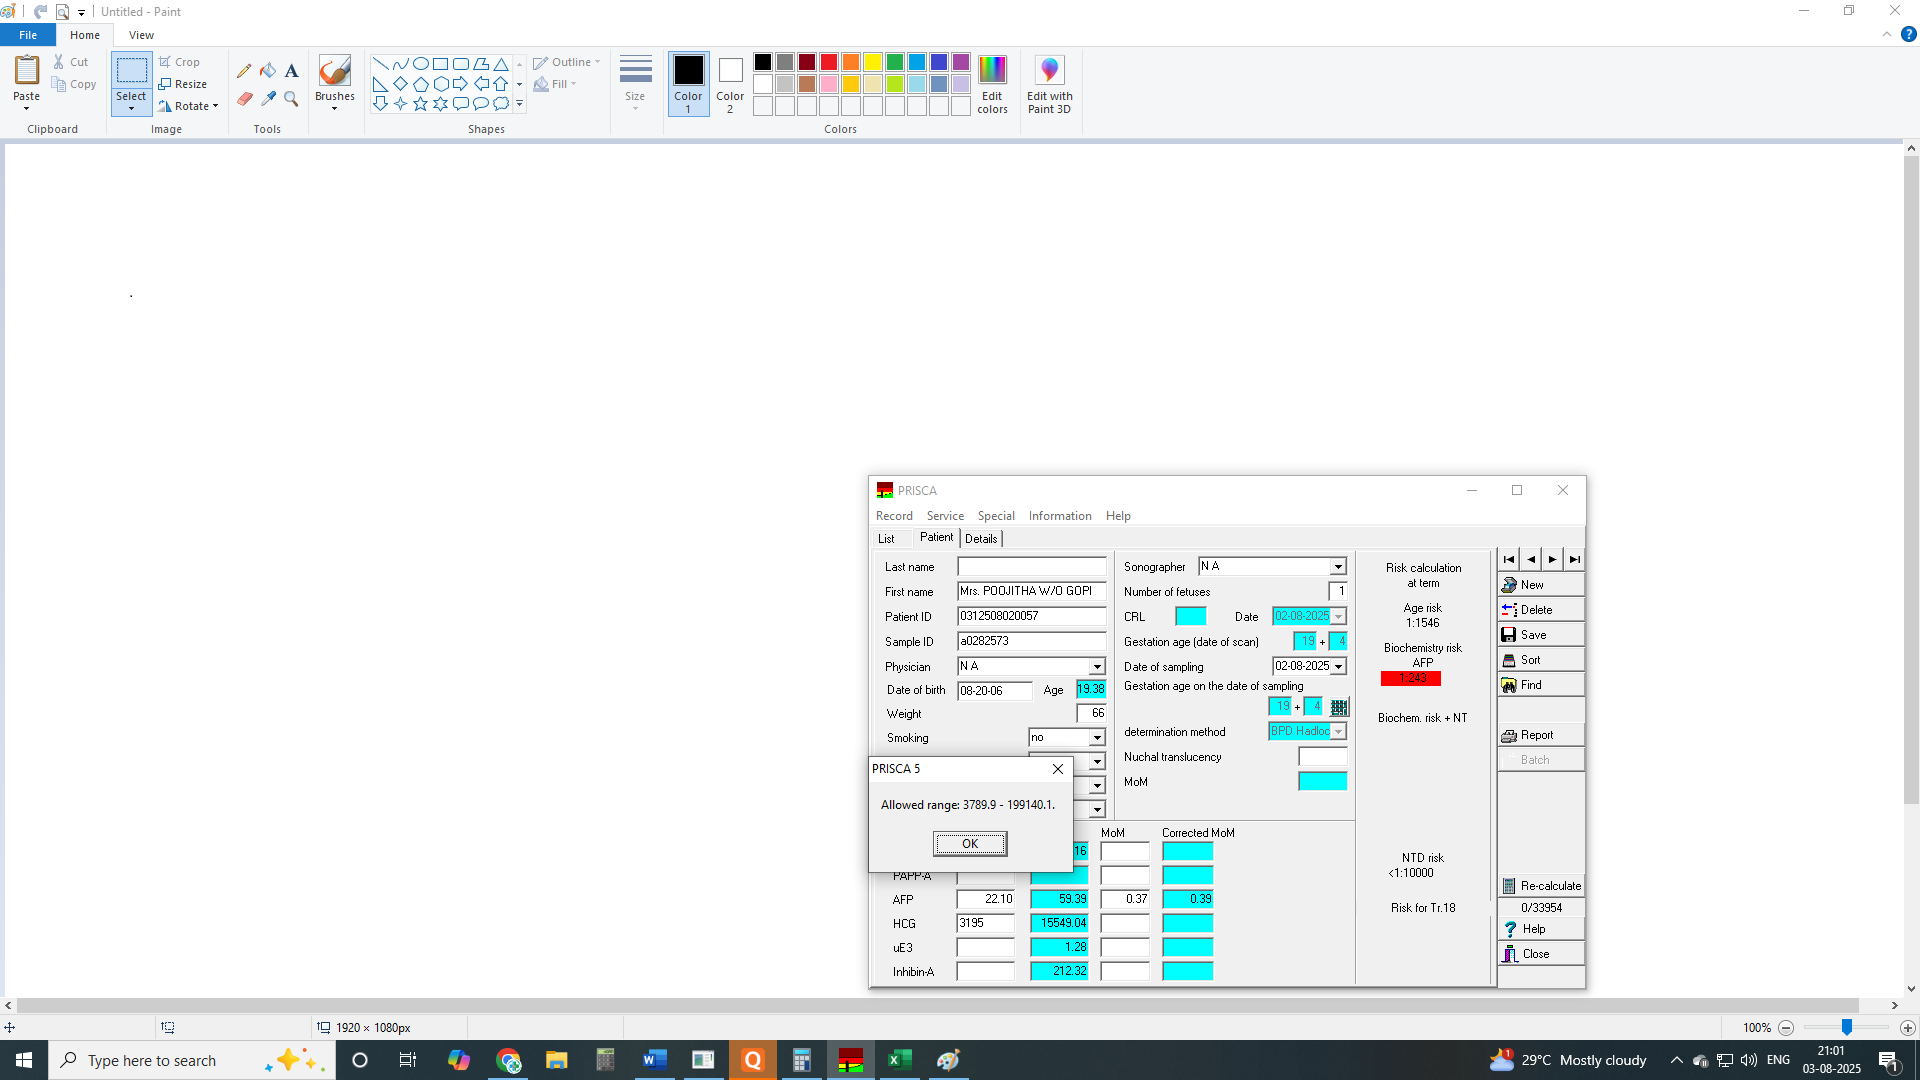The width and height of the screenshot is (1920, 1080).
Task: Pick the Fill with color bucket tool
Action: point(268,71)
